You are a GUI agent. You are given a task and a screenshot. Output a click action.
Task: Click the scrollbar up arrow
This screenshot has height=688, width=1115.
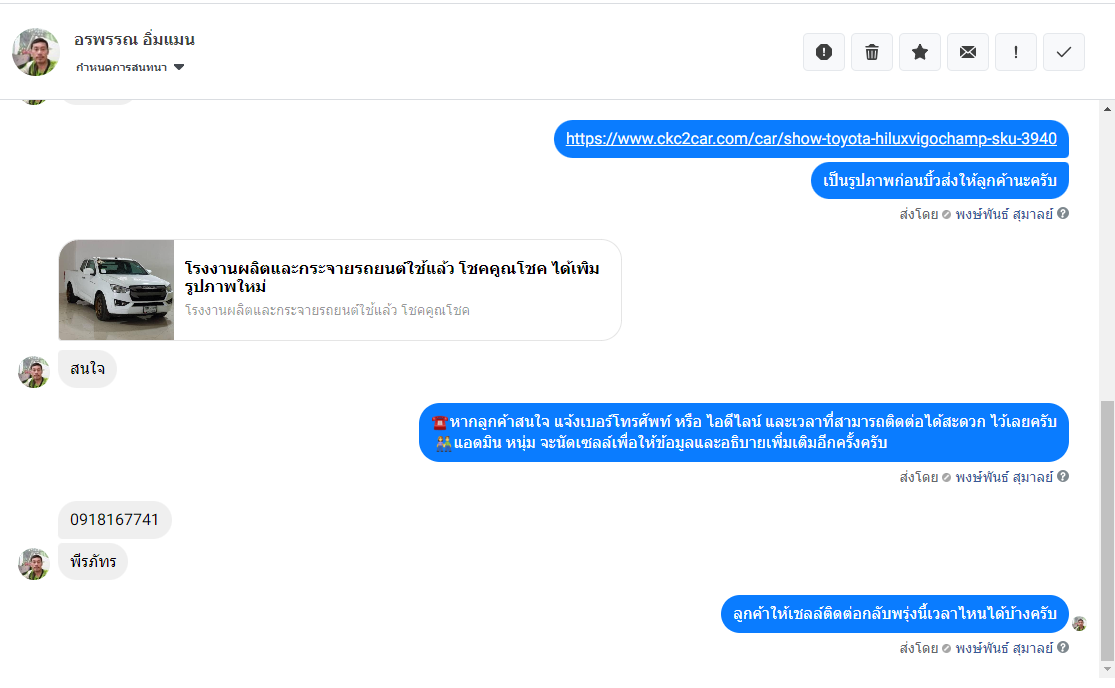[x=1107, y=109]
